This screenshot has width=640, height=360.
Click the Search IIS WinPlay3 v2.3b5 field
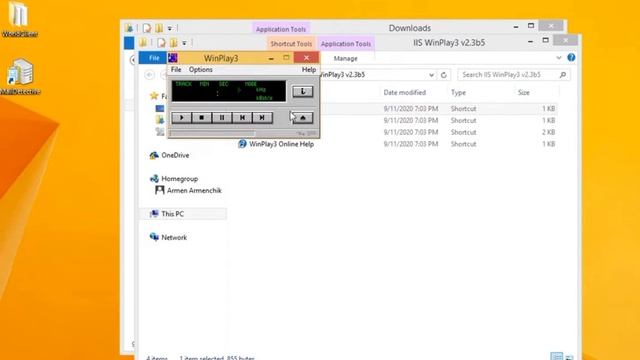514,75
